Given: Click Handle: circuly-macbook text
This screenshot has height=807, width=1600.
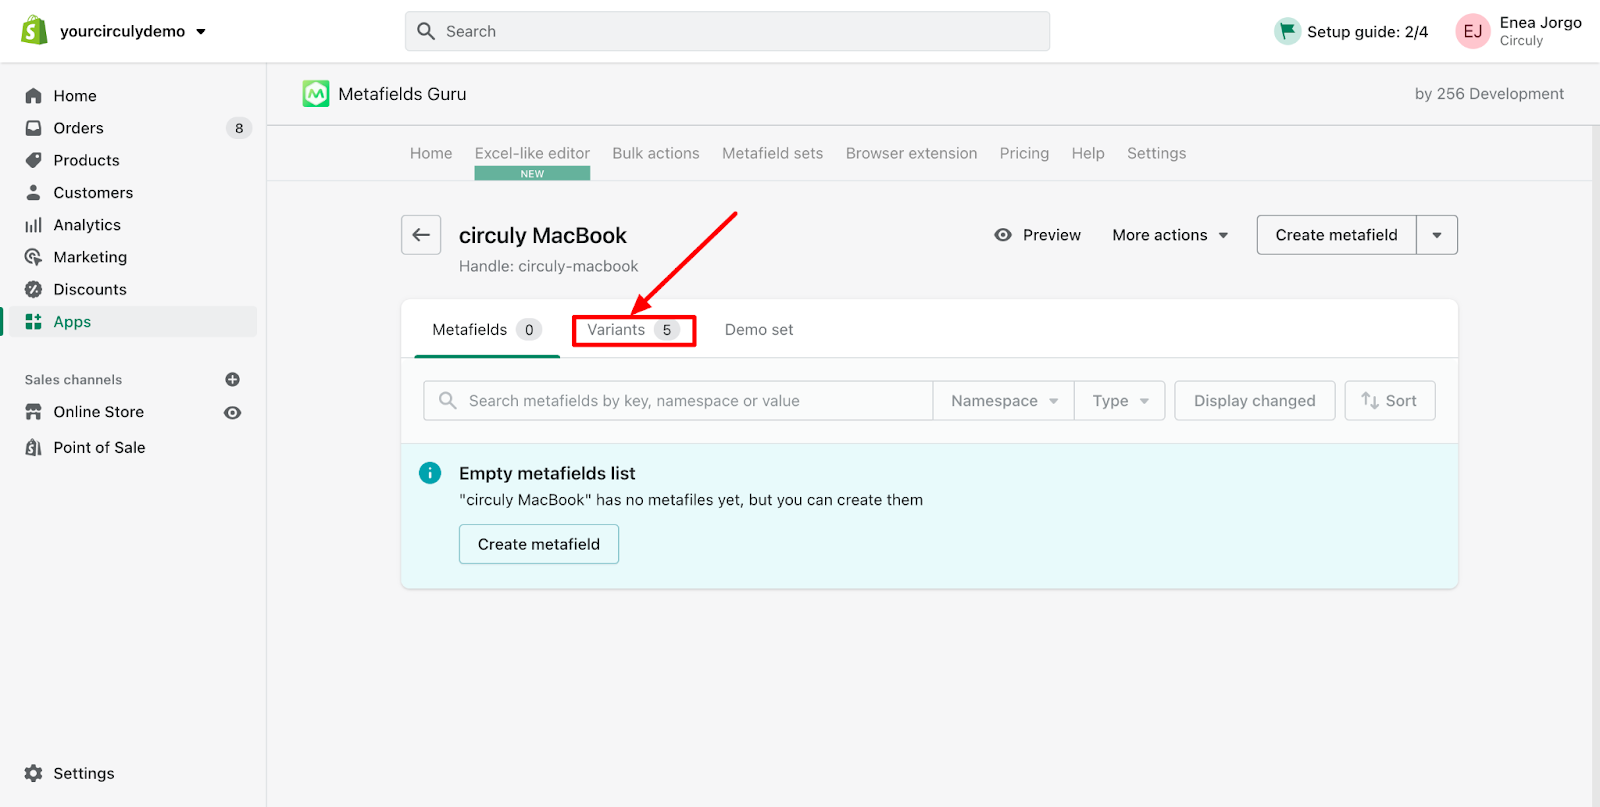Looking at the screenshot, I should point(548,266).
